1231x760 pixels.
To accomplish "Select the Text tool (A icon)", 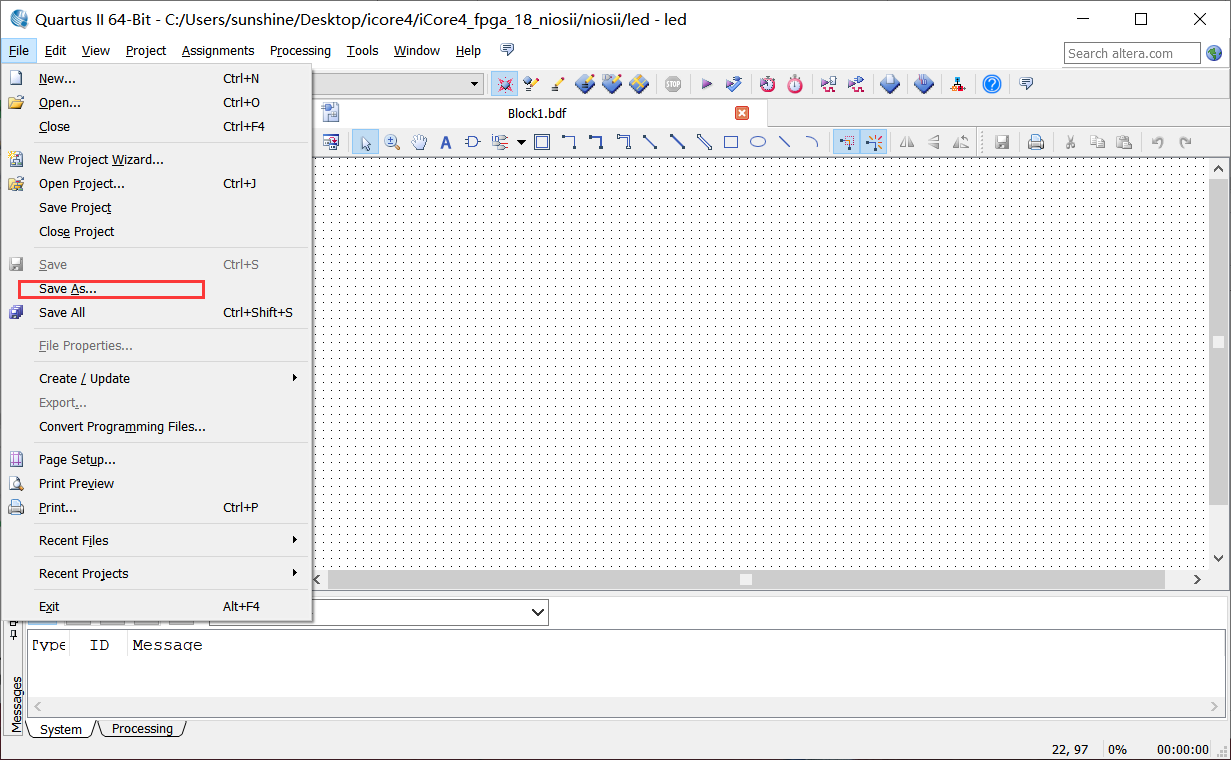I will click(x=446, y=142).
